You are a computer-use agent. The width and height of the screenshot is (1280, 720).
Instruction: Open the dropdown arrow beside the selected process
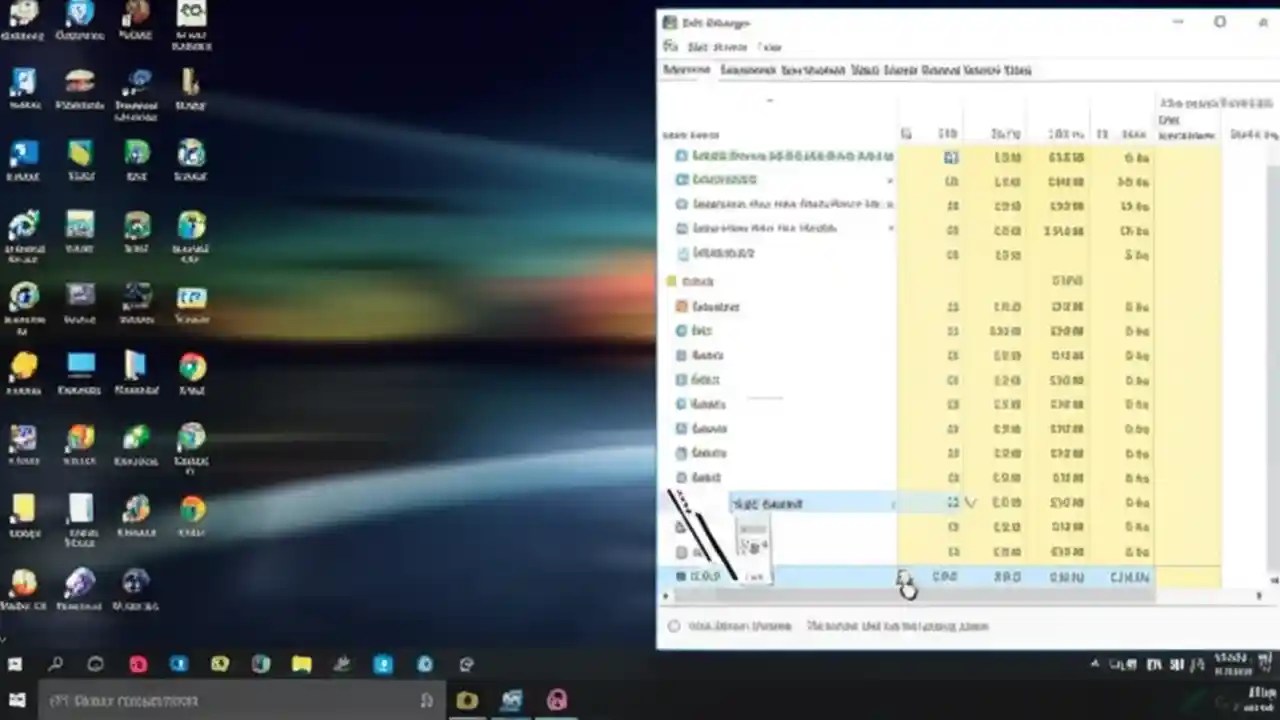[970, 503]
